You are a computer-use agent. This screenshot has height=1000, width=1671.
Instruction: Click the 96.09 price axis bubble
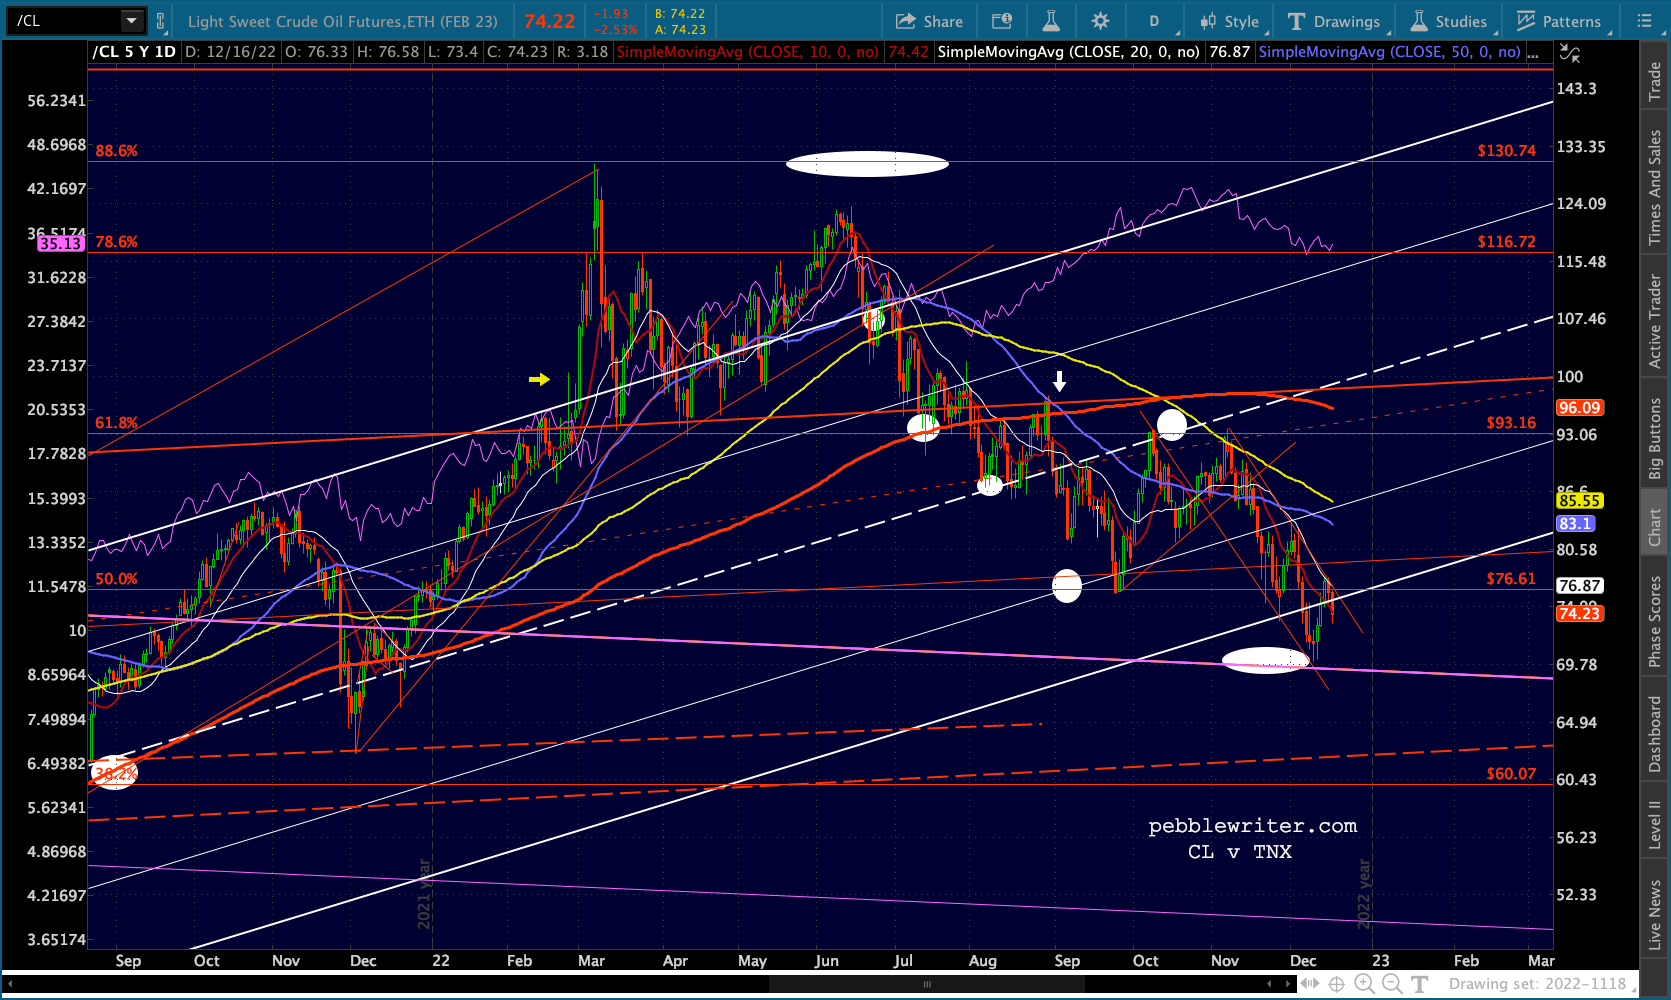tap(1579, 408)
